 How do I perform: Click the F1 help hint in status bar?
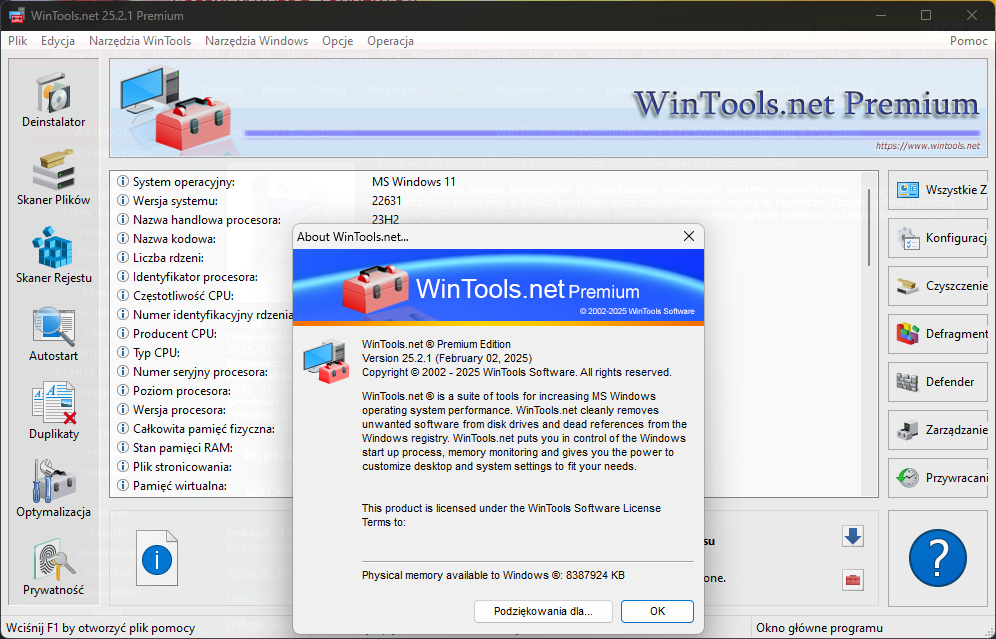[100, 628]
